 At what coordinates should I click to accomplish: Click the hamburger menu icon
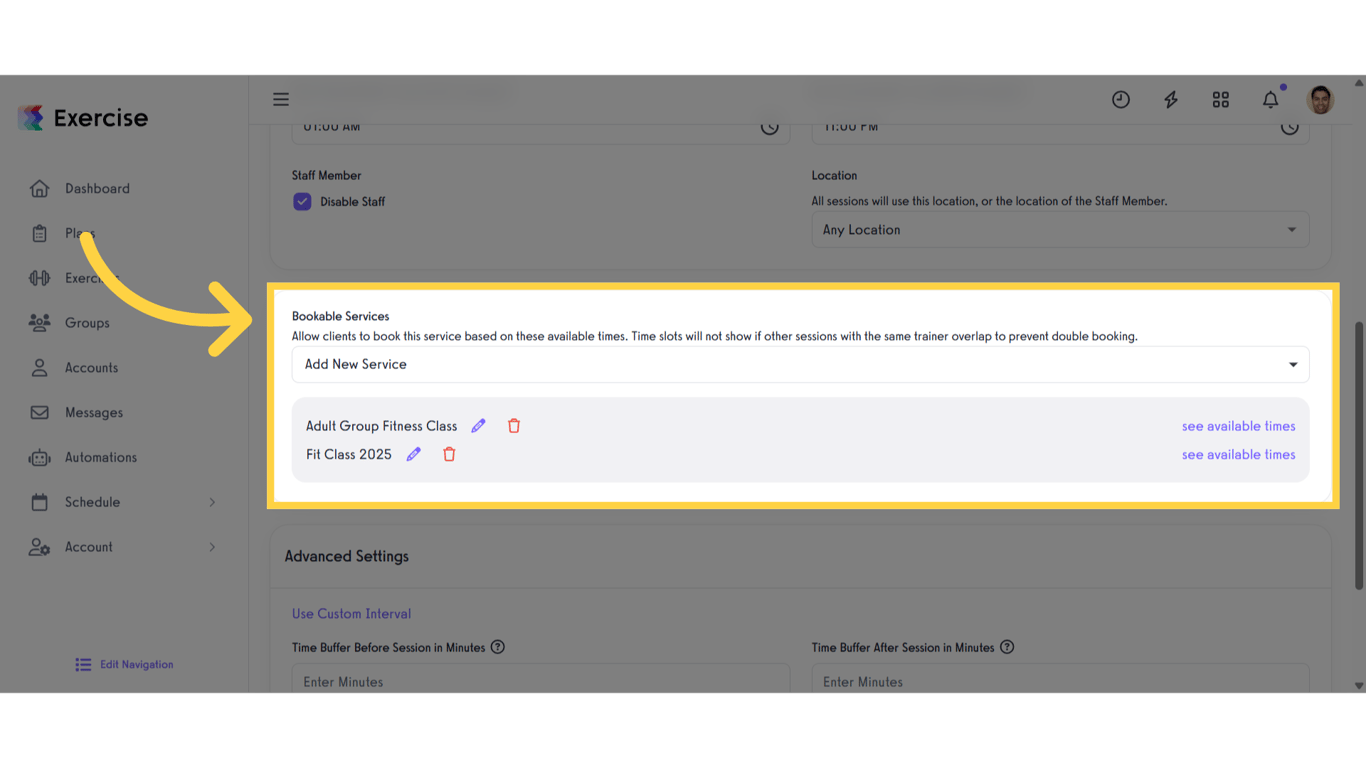pos(281,99)
